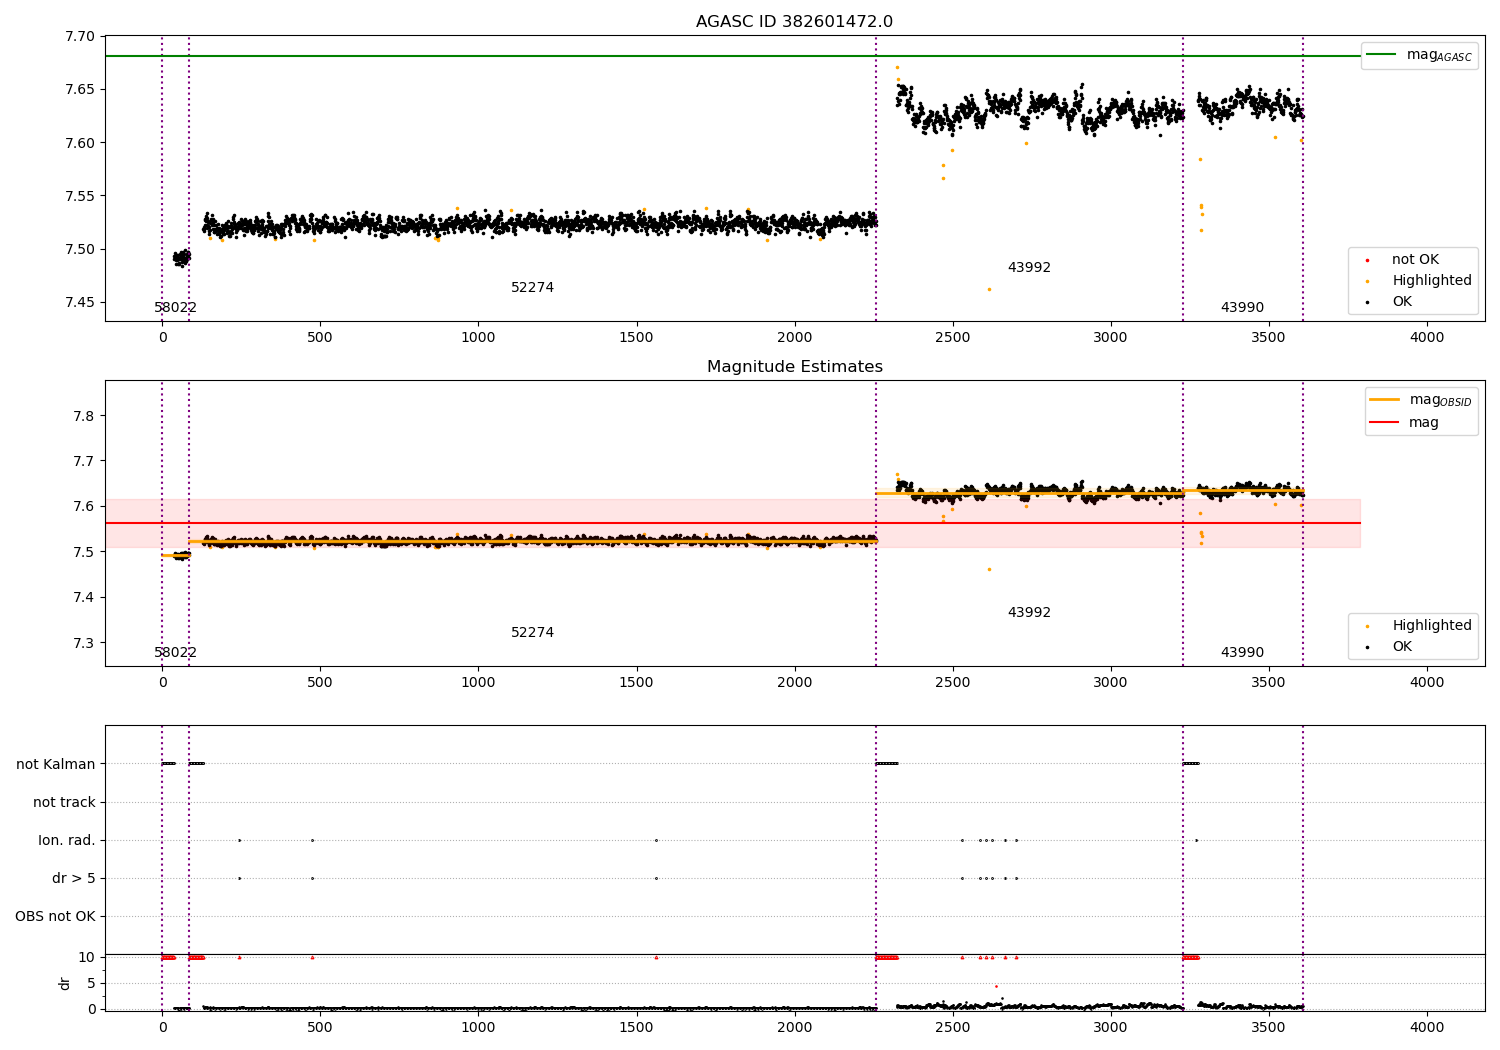The height and width of the screenshot is (1050, 1500).
Task: Click obsid label 52274 in Magnitude Estimates plot
Action: 532,633
